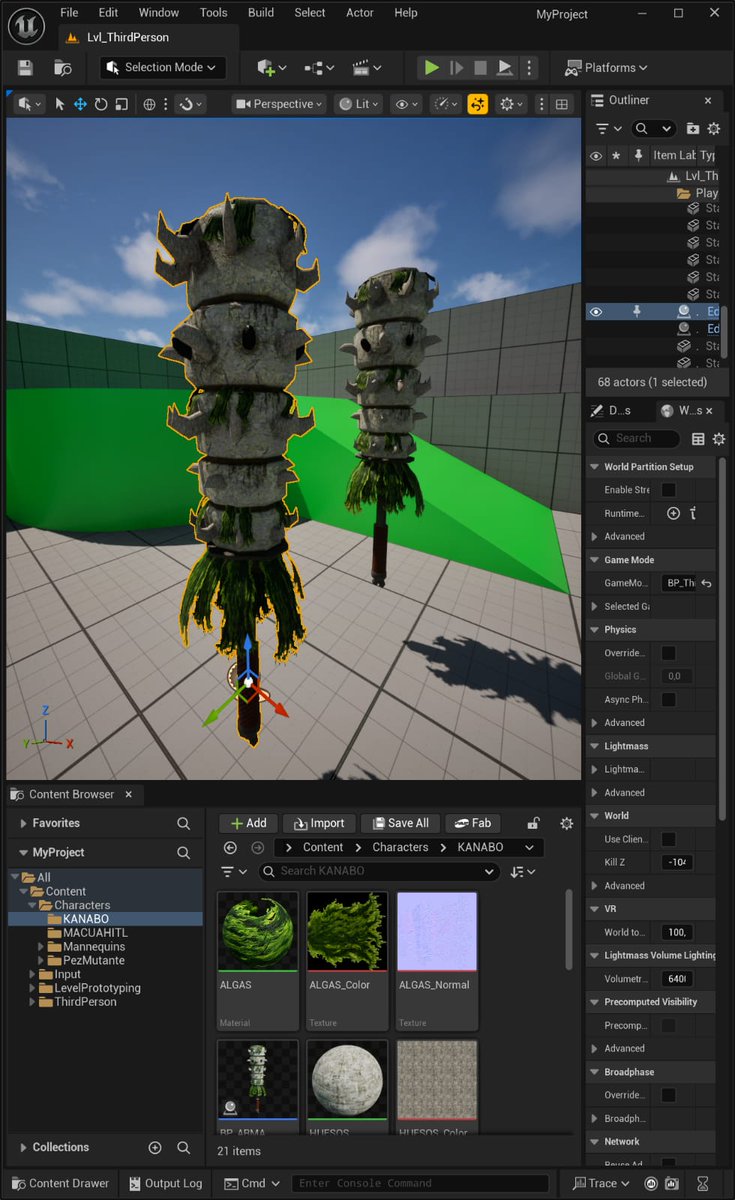Open the Lit view mode dropdown

(x=358, y=104)
